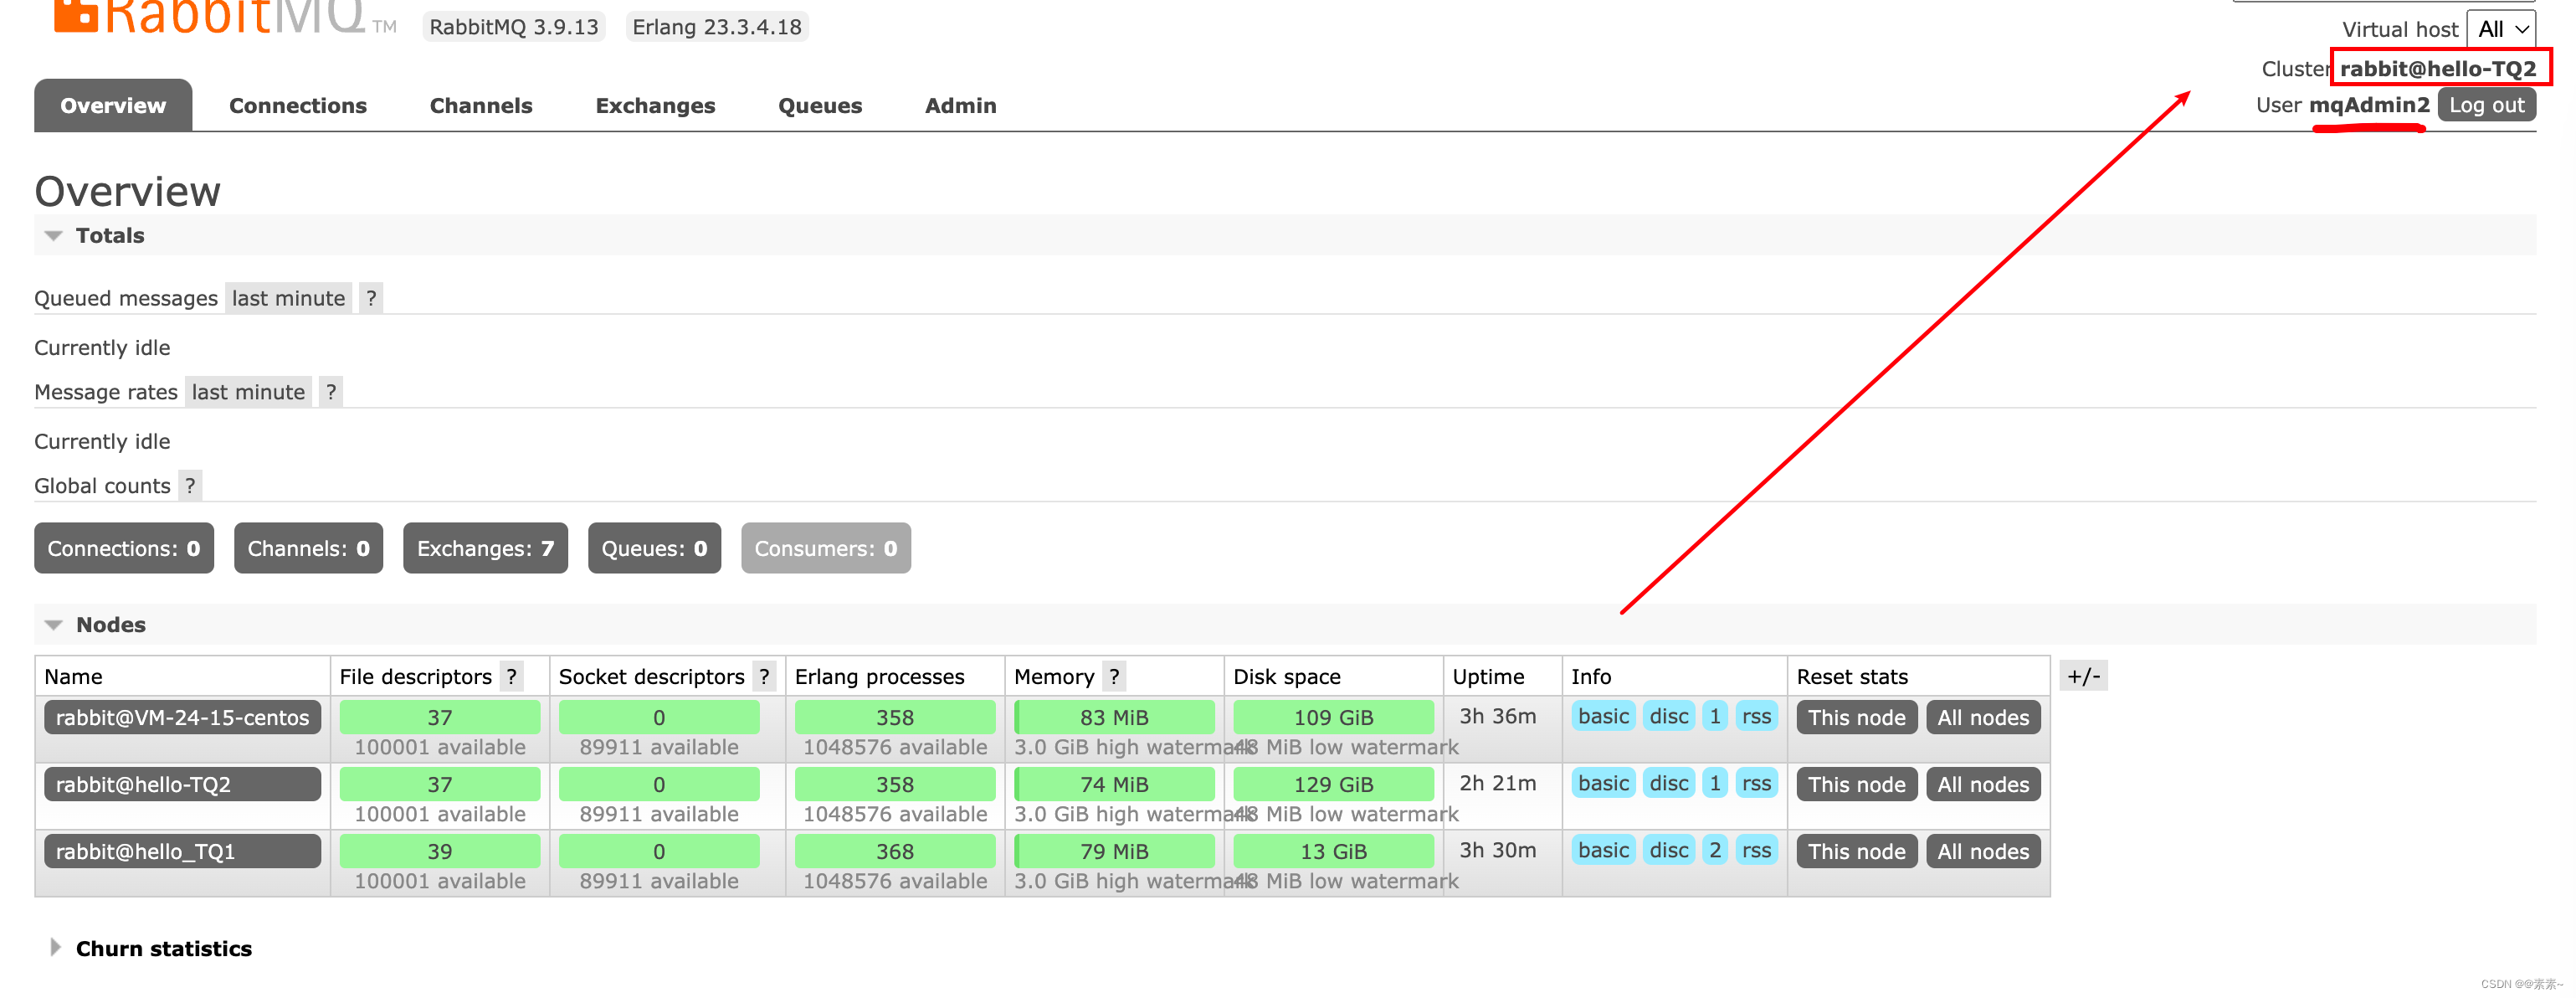Open node rabbit@VM-24-15-centos details
2576x998 pixels.
pos(182,718)
